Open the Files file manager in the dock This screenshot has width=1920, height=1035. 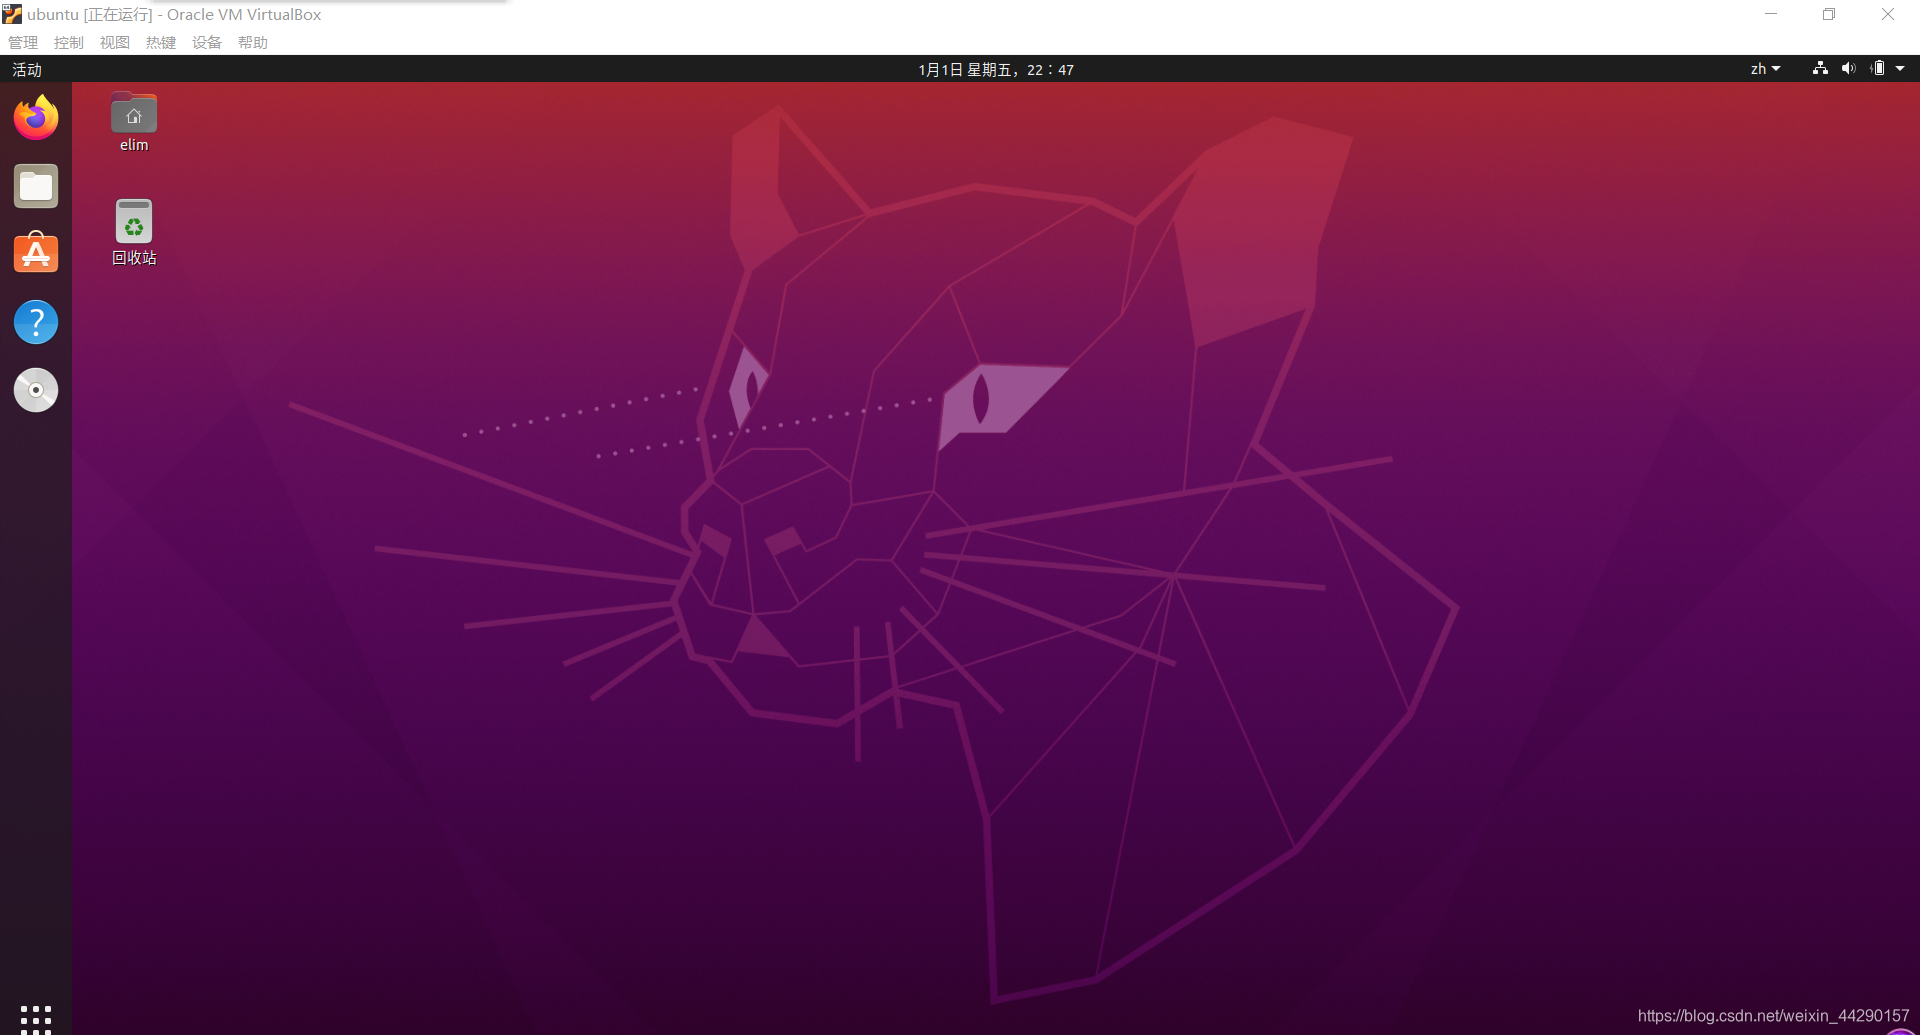(36, 185)
